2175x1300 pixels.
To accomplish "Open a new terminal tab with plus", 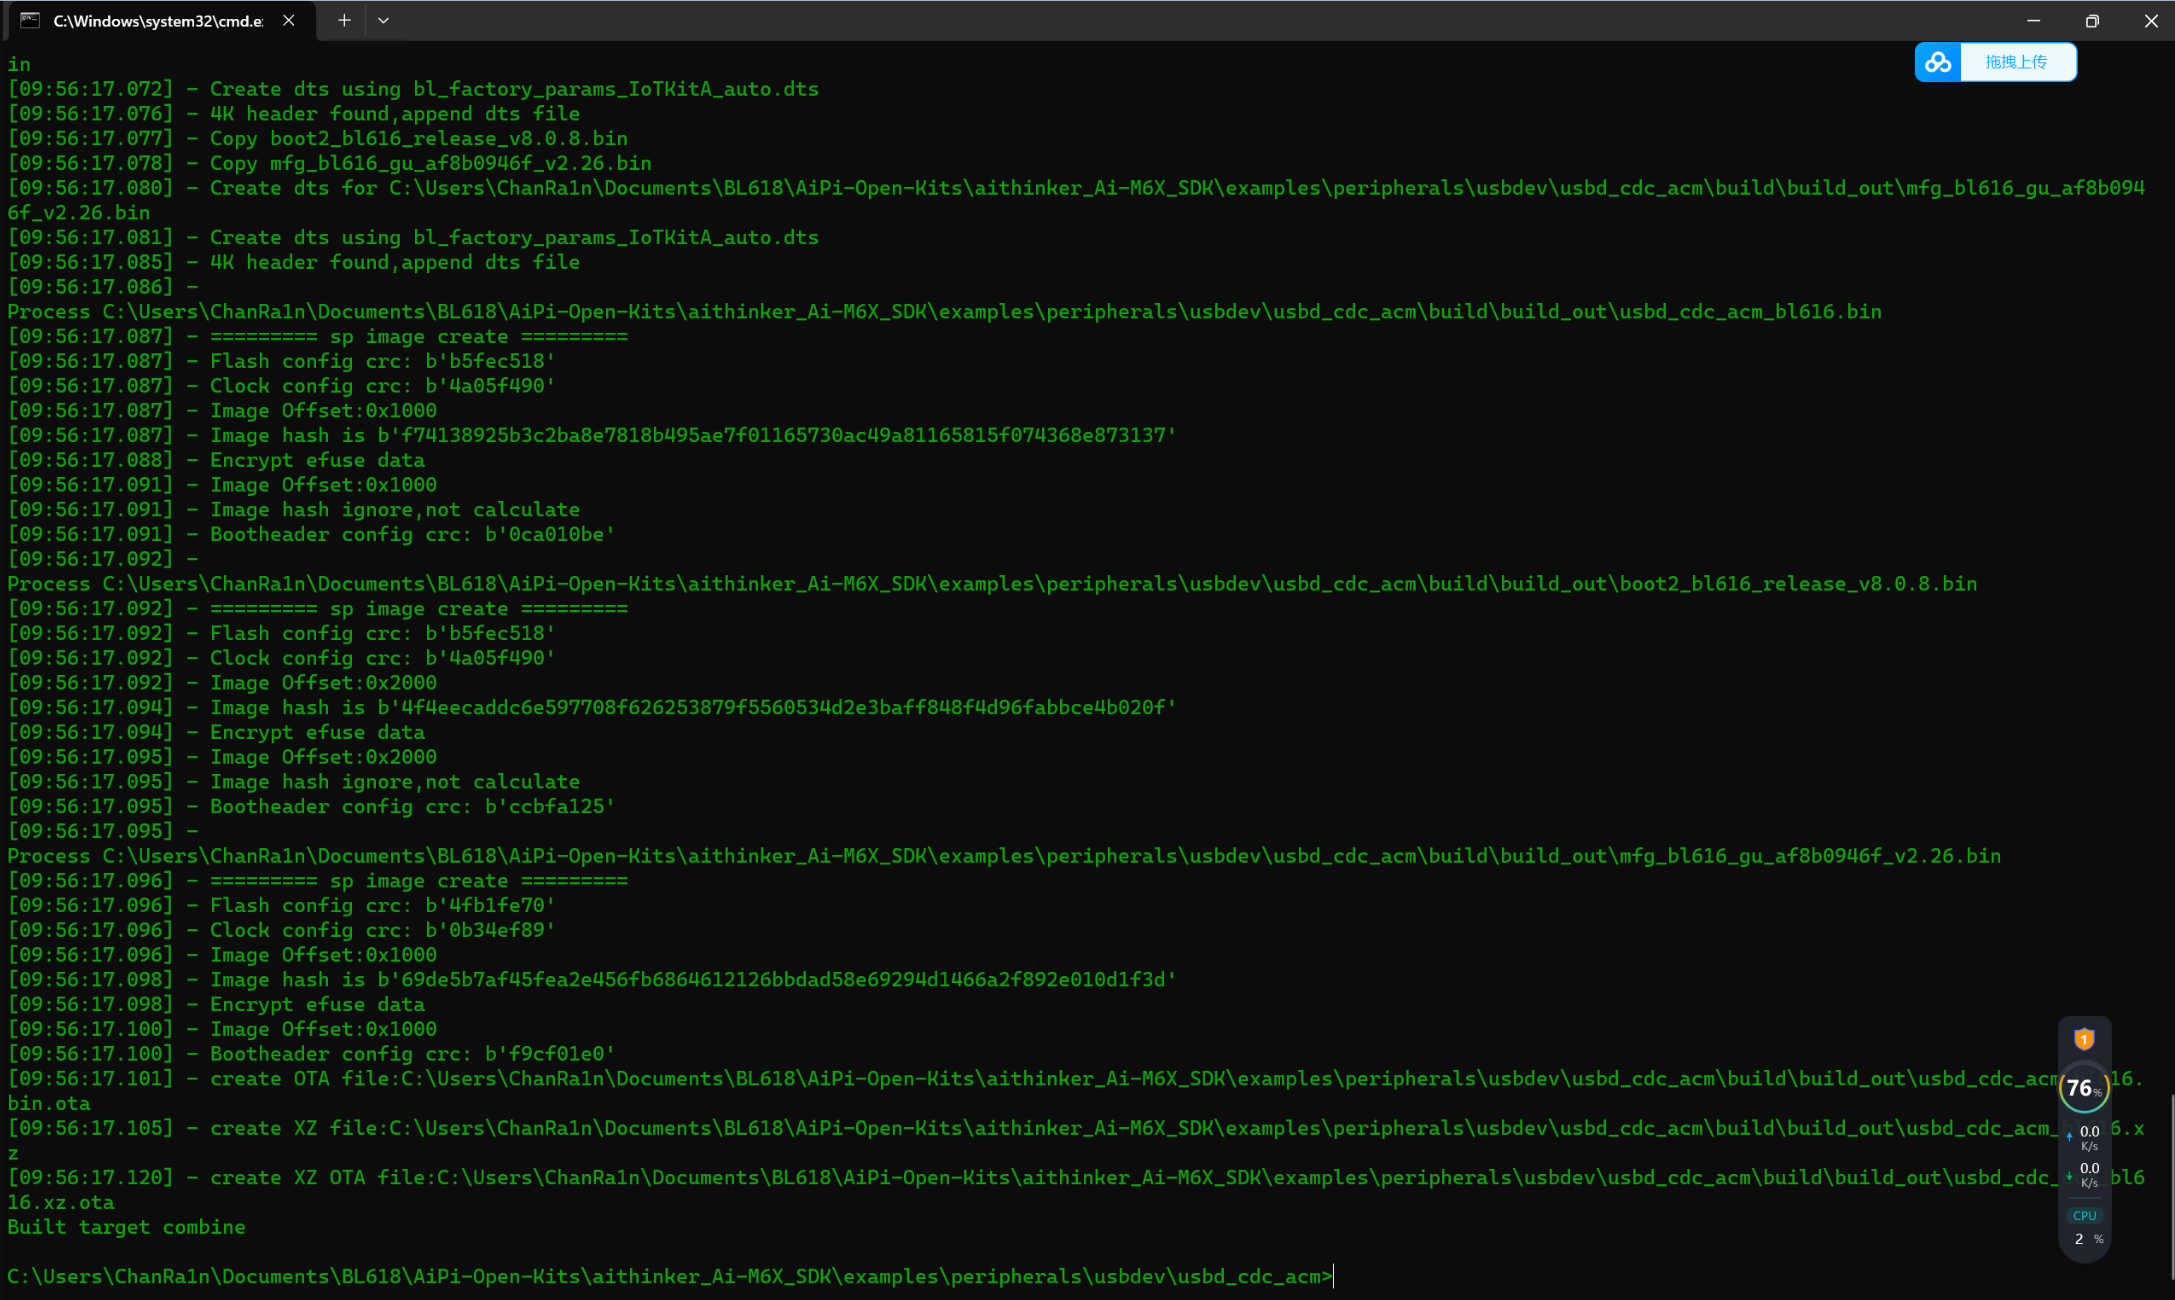I will (x=343, y=20).
